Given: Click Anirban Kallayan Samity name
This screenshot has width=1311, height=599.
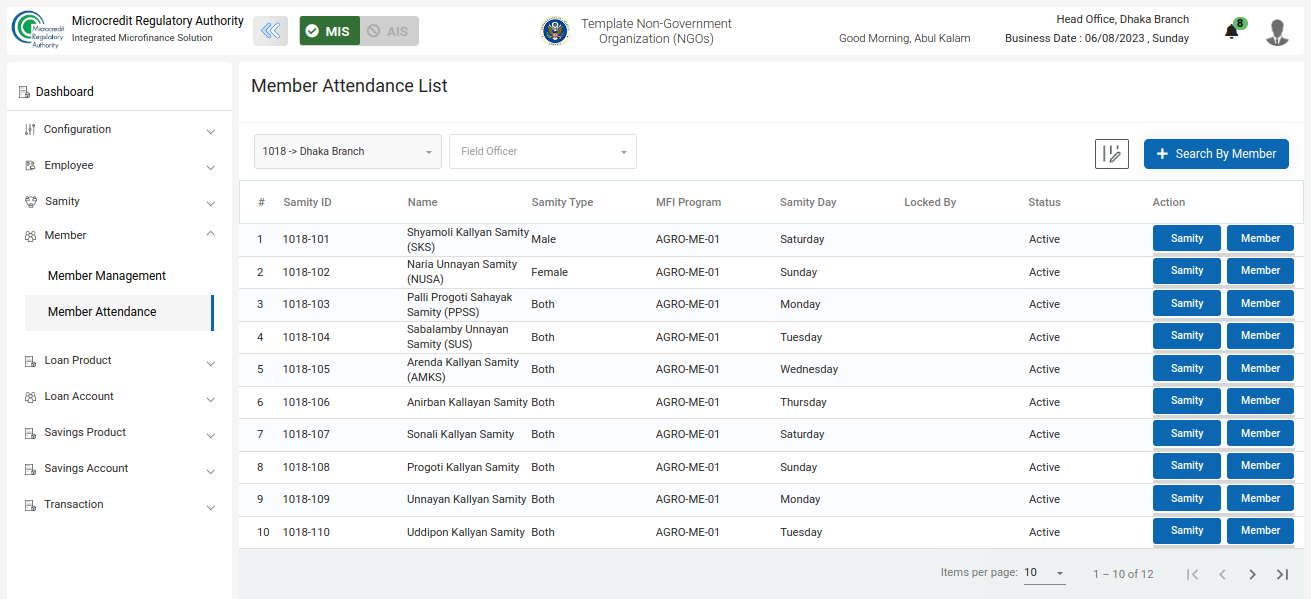Looking at the screenshot, I should (467, 402).
